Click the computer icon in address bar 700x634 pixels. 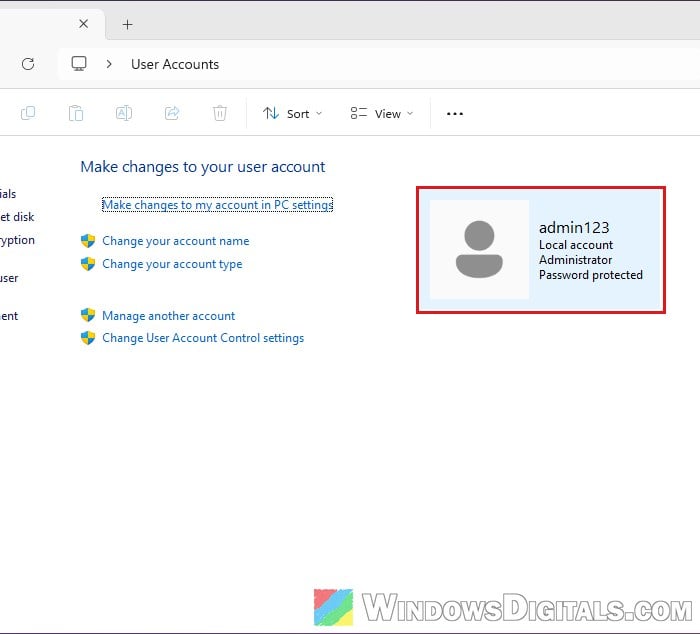point(79,63)
